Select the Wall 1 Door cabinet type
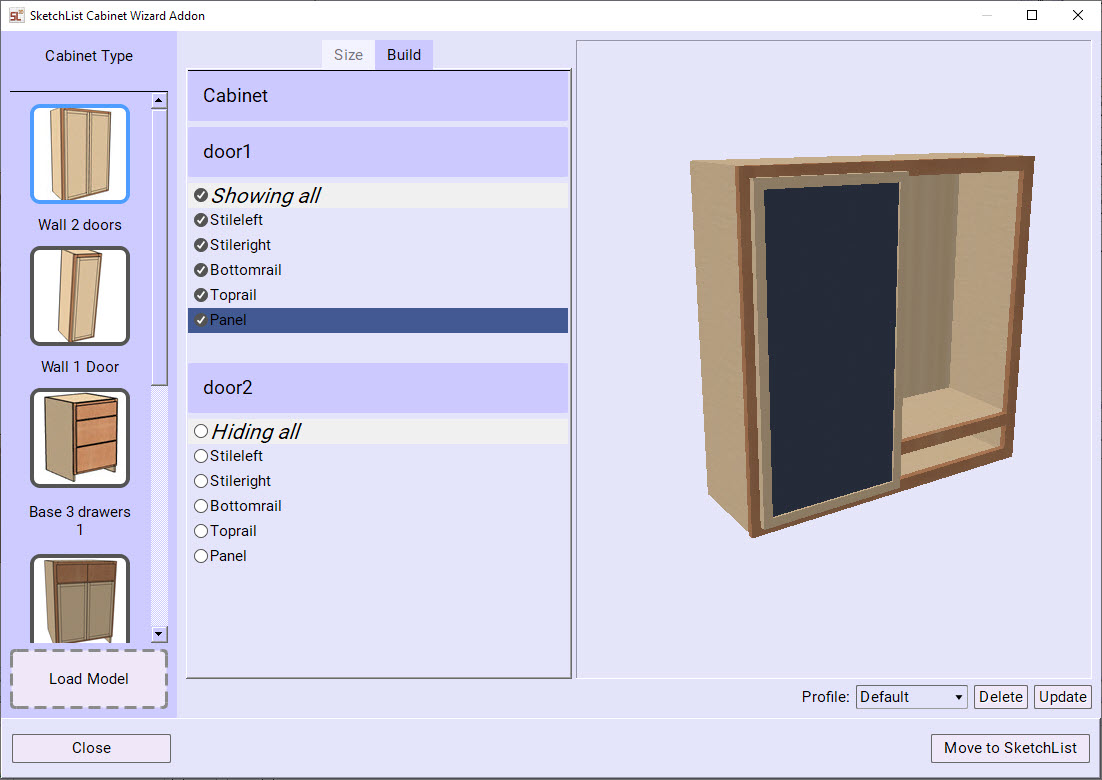Viewport: 1102px width, 780px height. 79,296
